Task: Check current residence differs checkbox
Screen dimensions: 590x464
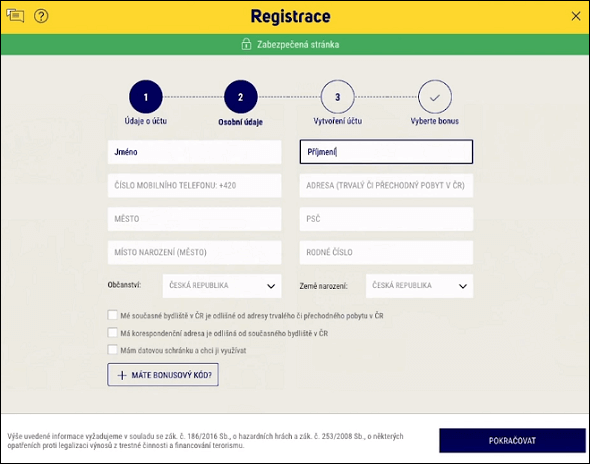Action: pos(113,315)
